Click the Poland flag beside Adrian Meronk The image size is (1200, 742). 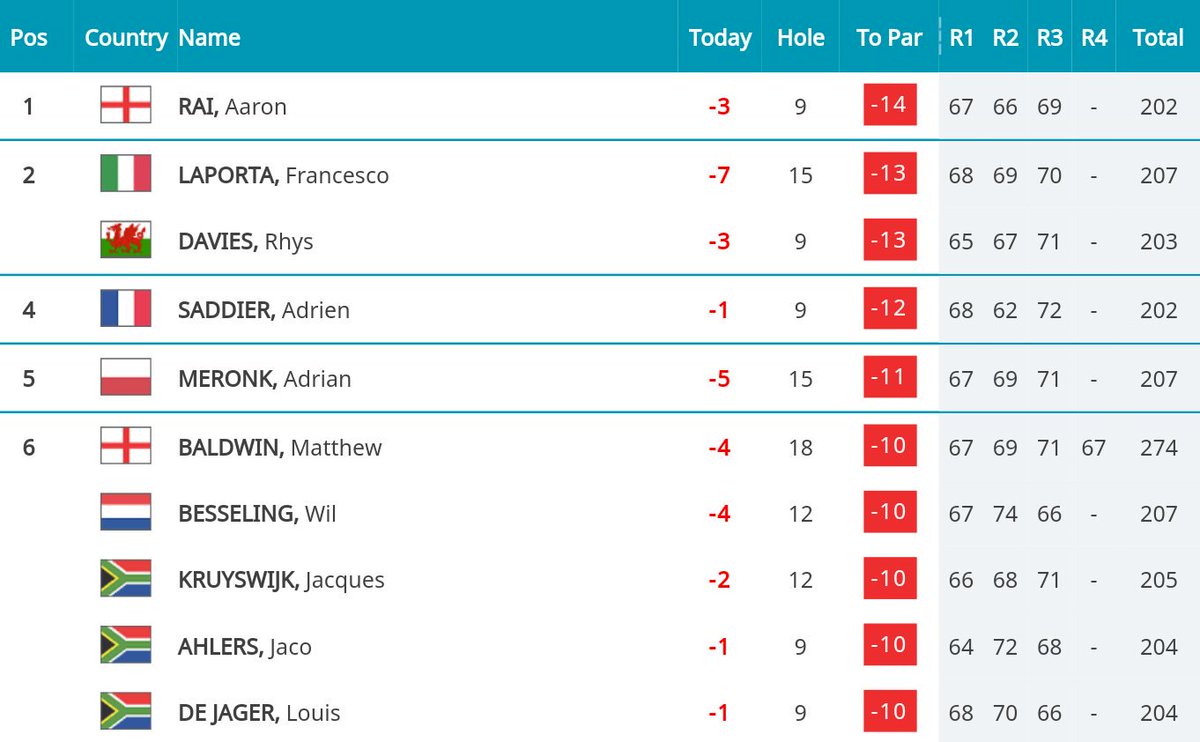click(x=126, y=378)
